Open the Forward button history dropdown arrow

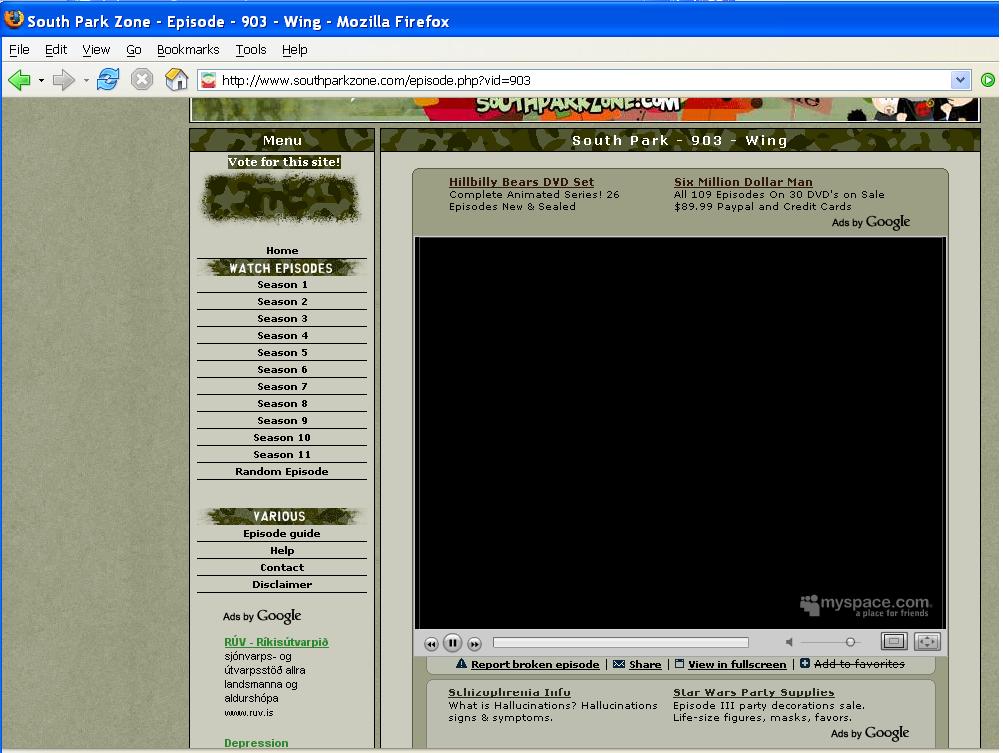(86, 81)
